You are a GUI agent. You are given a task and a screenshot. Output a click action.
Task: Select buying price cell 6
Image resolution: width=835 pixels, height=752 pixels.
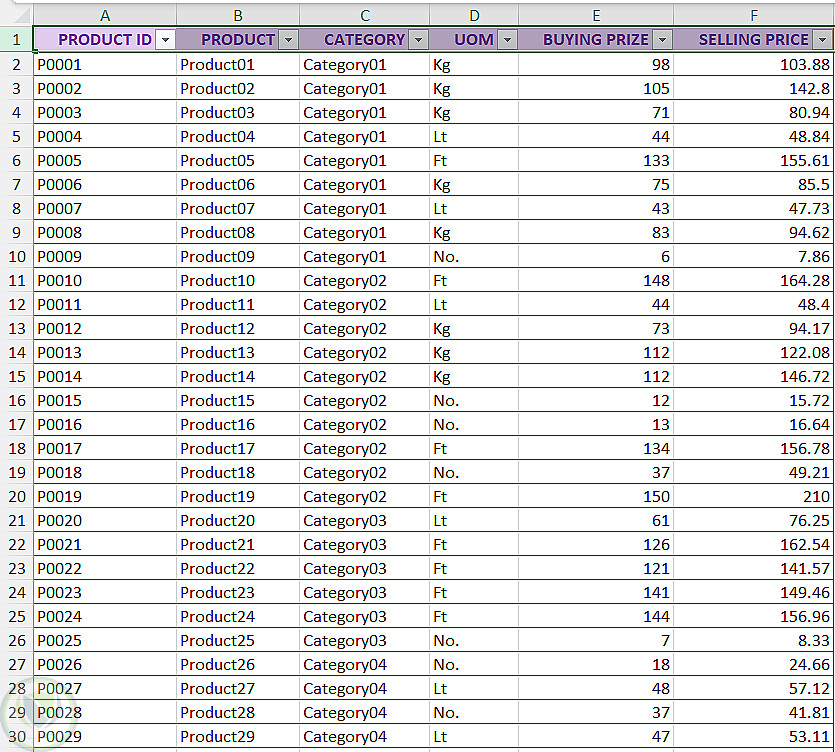[x=596, y=257]
